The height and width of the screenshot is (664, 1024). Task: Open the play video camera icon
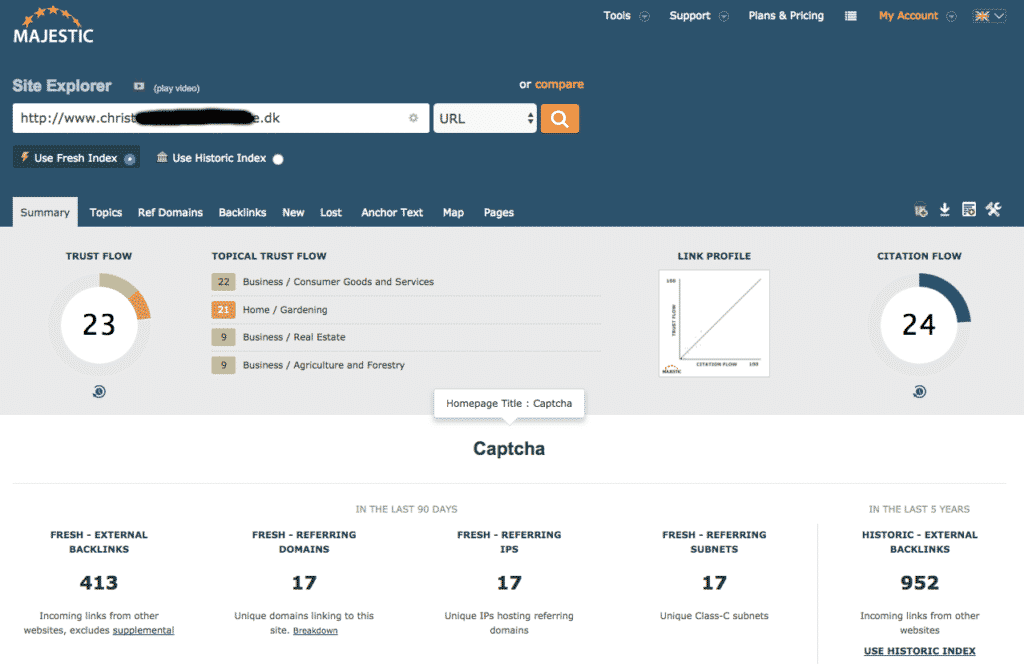pyautogui.click(x=139, y=86)
